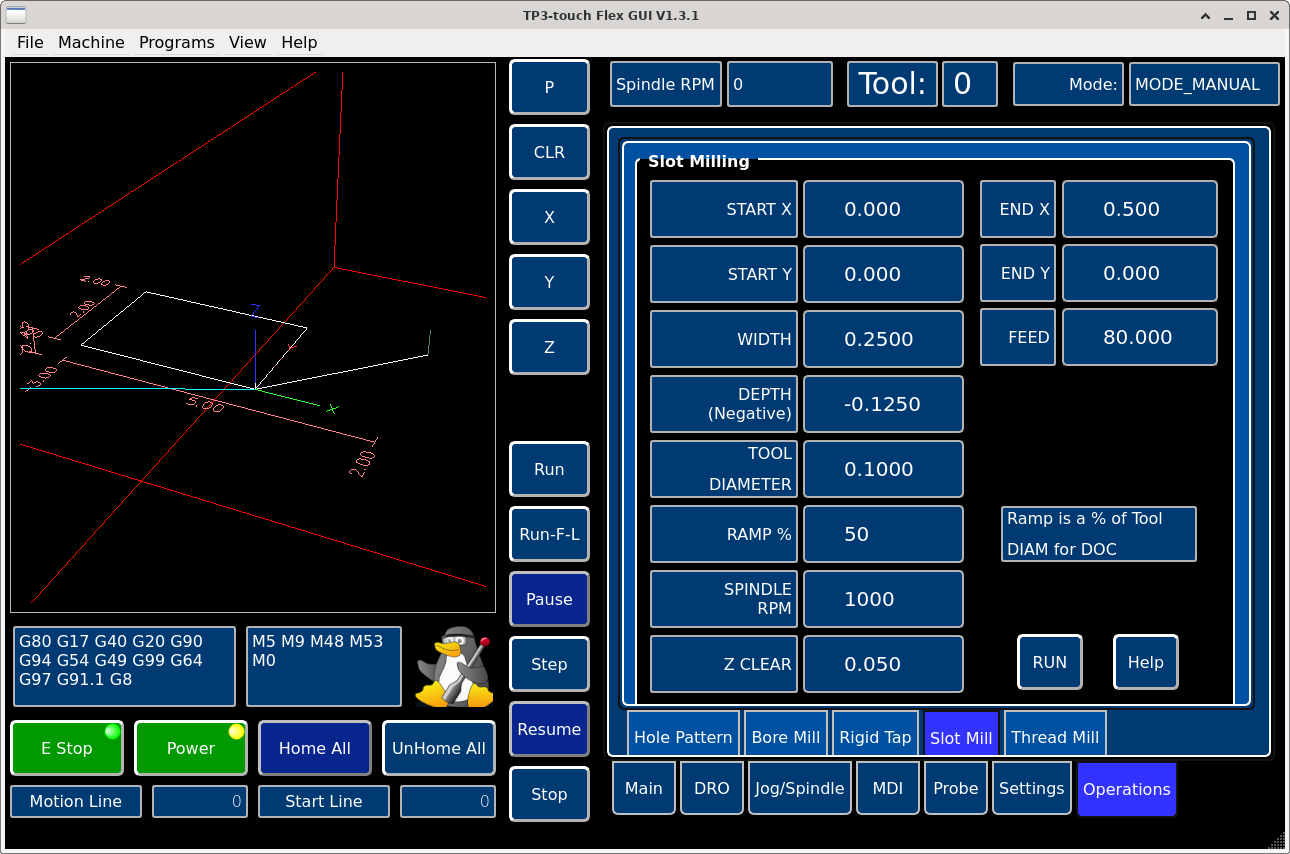Click the Start Line number field
Viewport: 1290px width, 854px height.
click(x=447, y=801)
